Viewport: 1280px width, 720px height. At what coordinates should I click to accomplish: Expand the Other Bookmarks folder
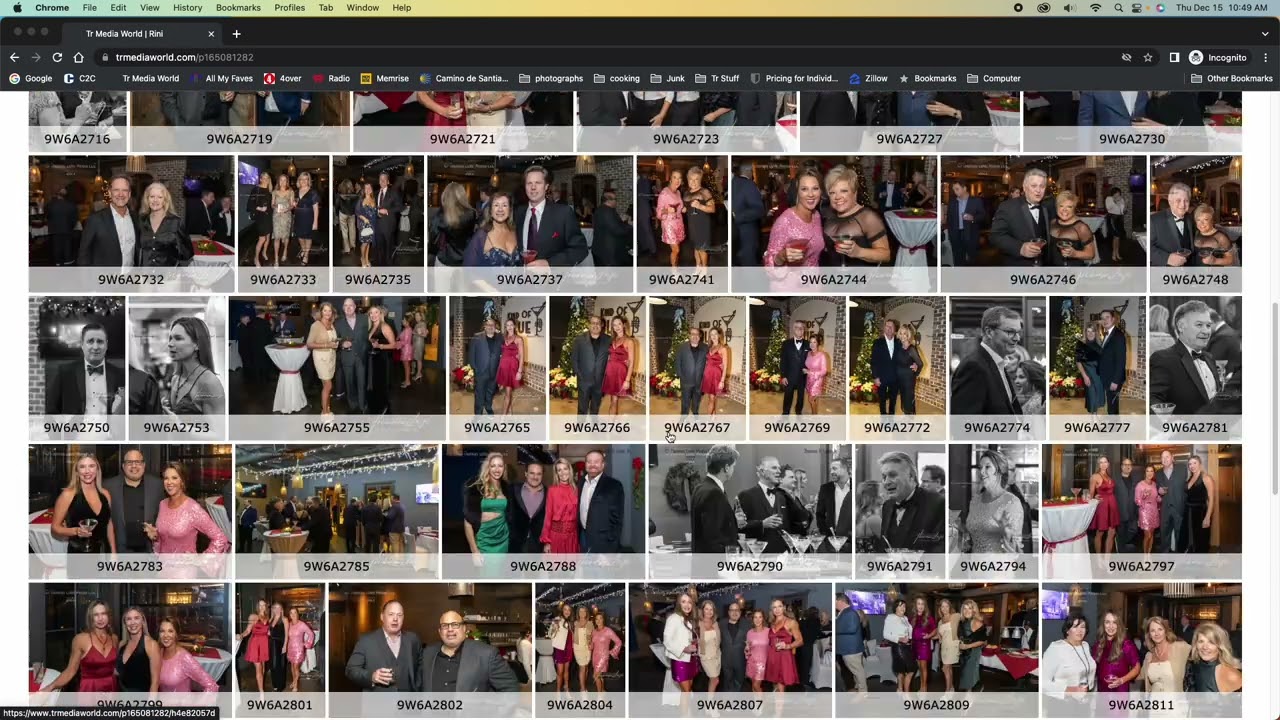[1232, 78]
